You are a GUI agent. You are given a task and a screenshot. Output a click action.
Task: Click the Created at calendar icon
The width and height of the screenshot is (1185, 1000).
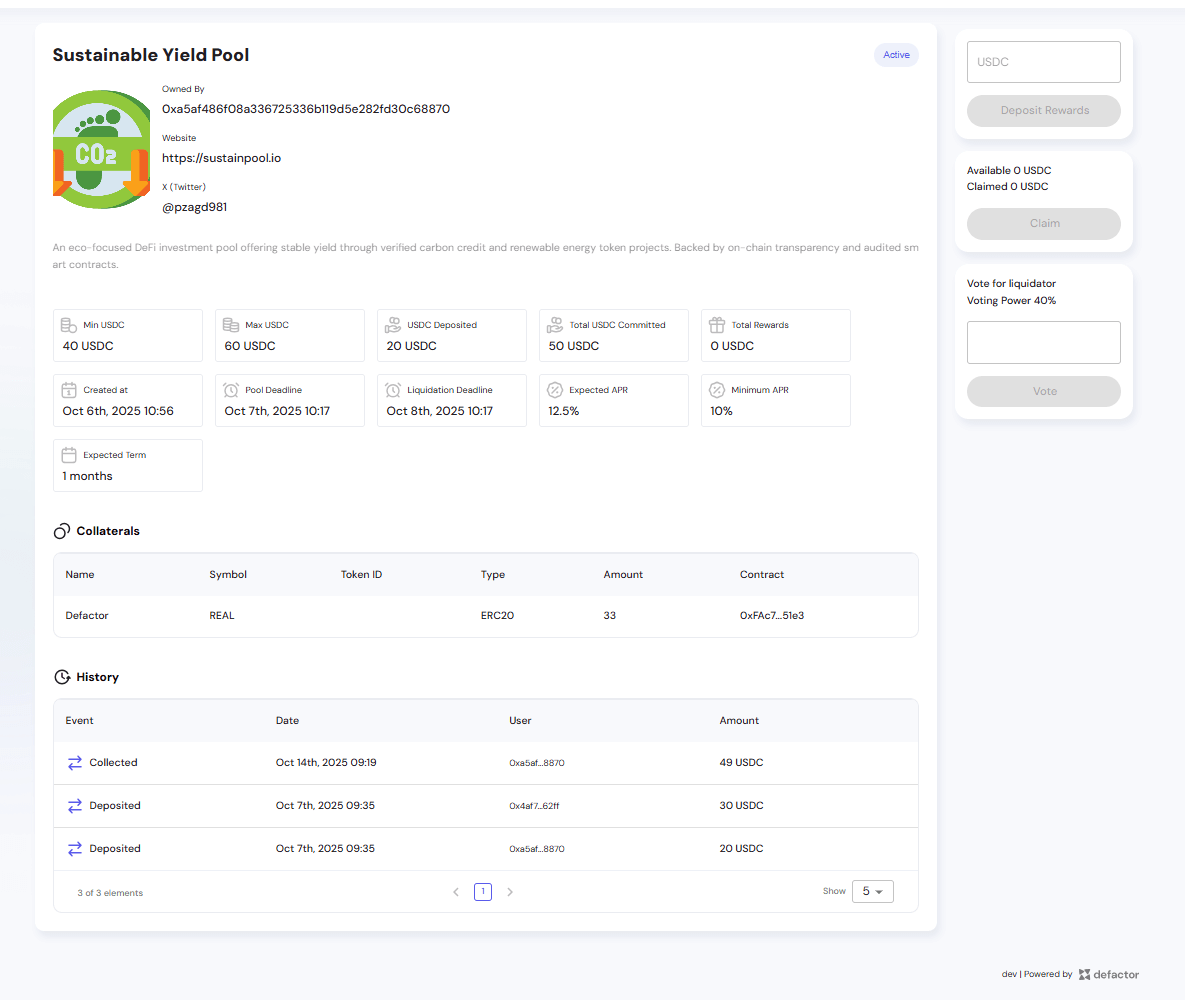coord(69,390)
